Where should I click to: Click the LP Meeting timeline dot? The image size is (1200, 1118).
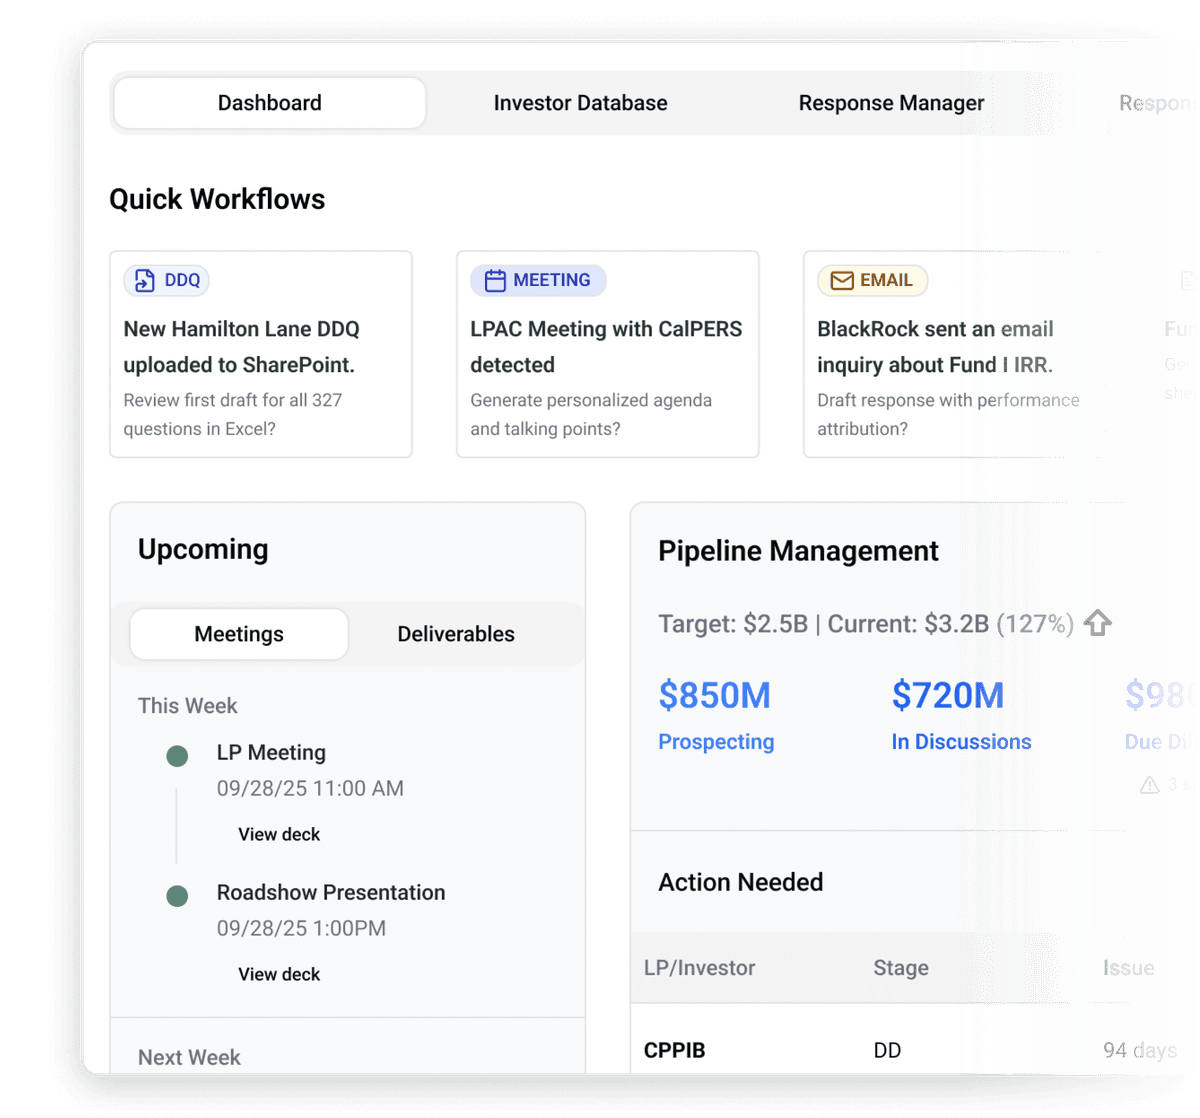(x=177, y=756)
